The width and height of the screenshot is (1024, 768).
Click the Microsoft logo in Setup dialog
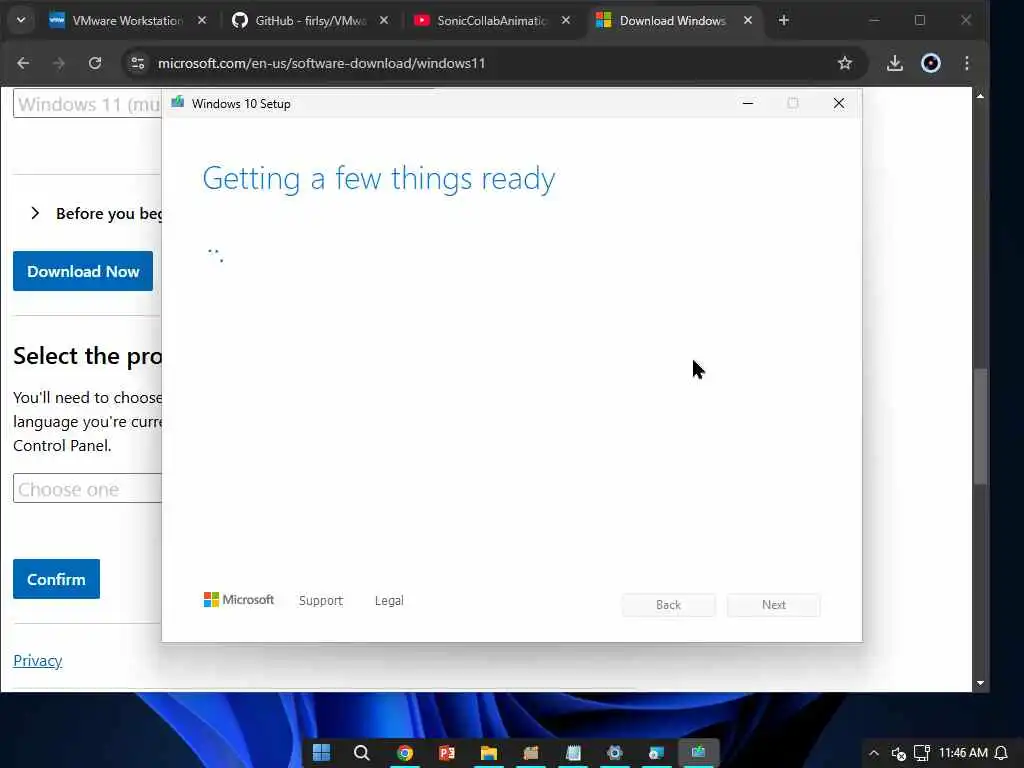click(x=239, y=600)
